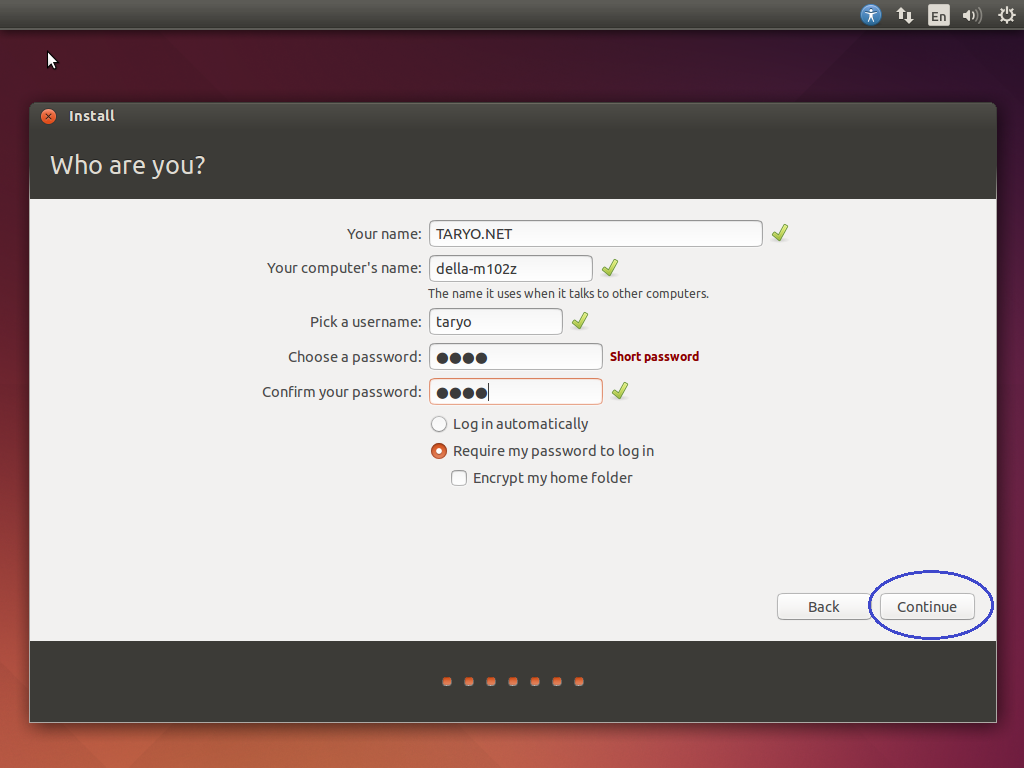Click the computer's name text field
1024x768 pixels.
coord(510,268)
